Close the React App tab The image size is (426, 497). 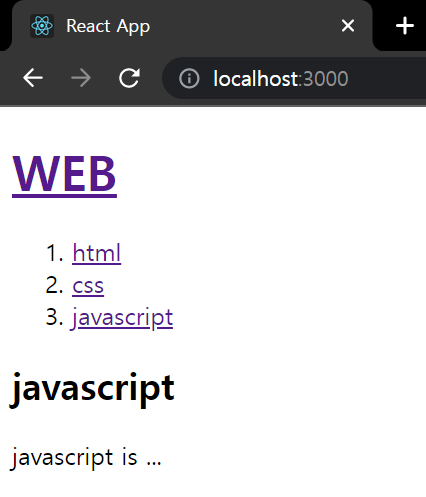coord(348,26)
